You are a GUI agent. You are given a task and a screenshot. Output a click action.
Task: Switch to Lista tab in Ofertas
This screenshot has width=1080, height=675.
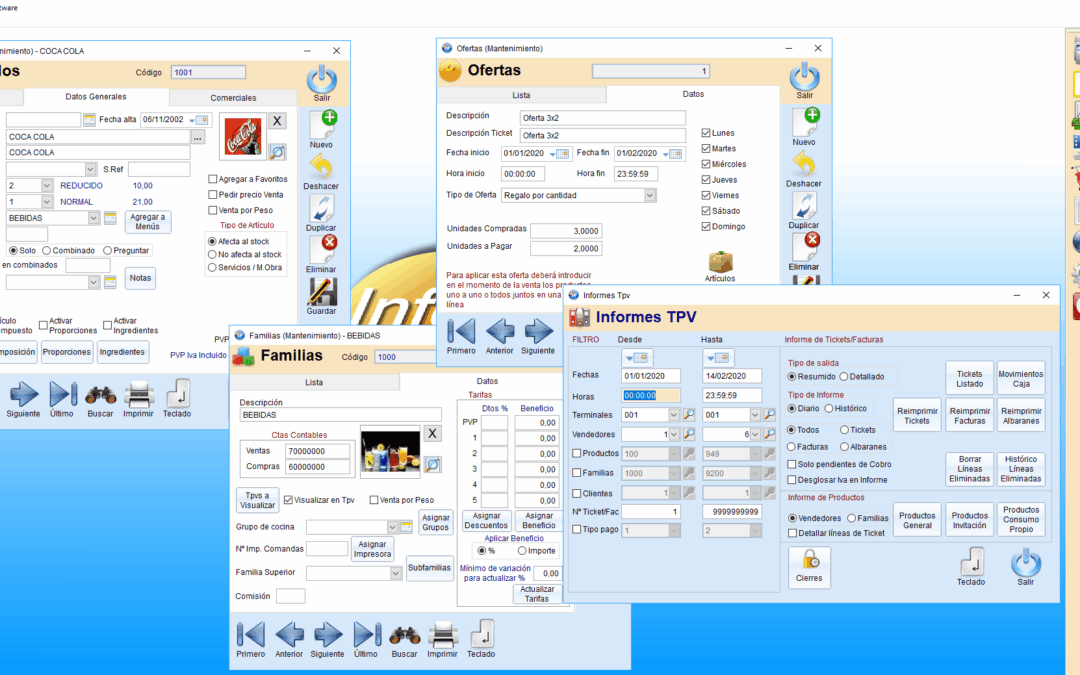pos(521,95)
